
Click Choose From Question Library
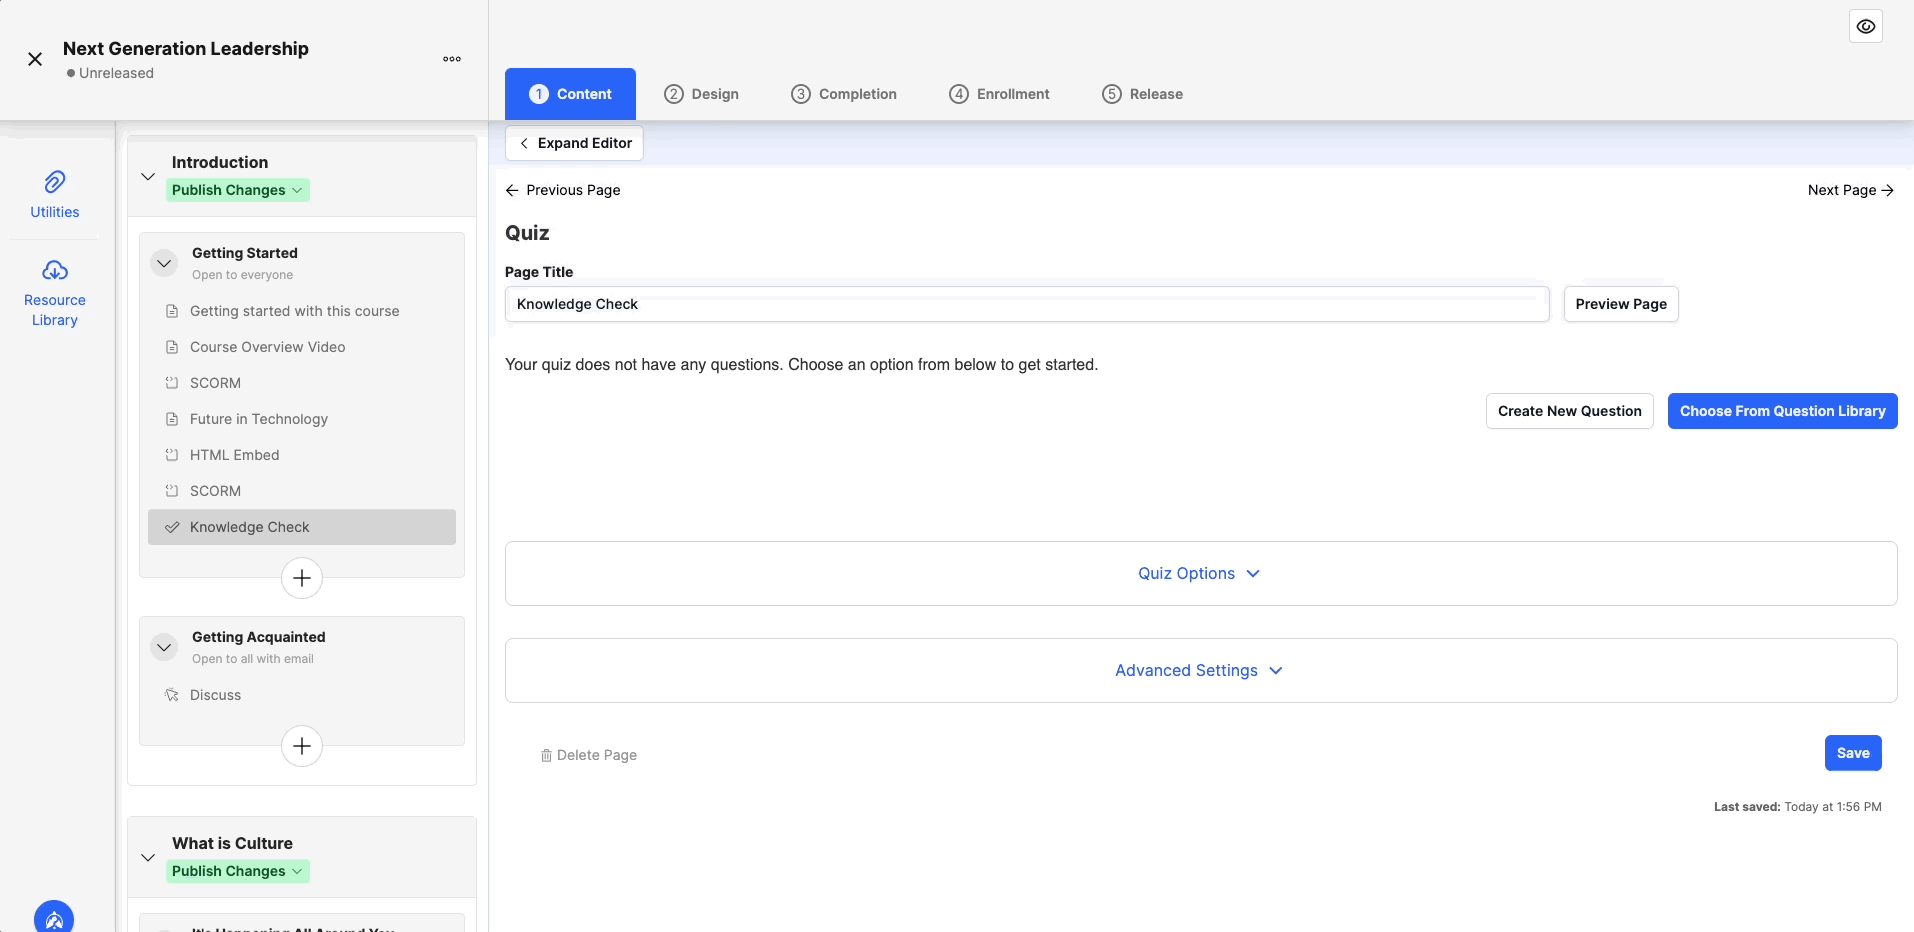click(1781, 411)
